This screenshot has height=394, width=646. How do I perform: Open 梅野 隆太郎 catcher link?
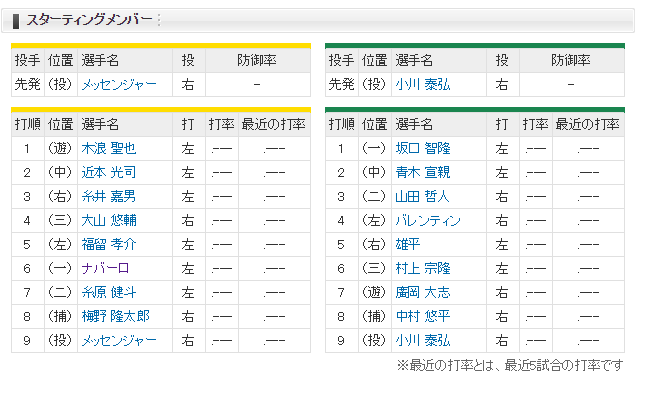tap(115, 316)
